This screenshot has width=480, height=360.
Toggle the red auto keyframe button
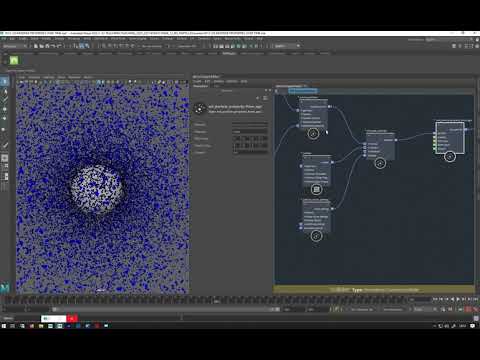(x=468, y=309)
